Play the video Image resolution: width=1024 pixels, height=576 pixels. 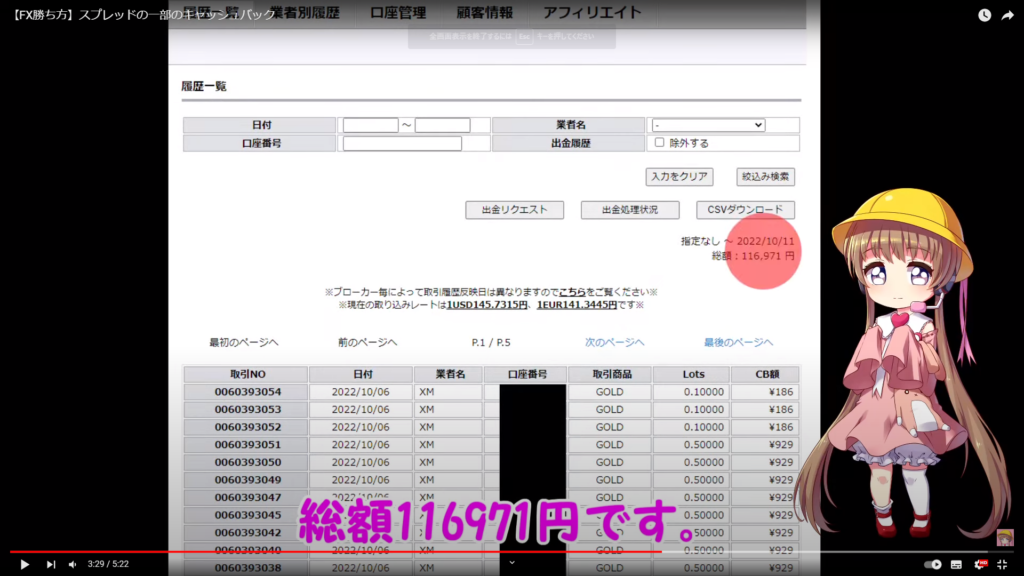tap(25, 564)
